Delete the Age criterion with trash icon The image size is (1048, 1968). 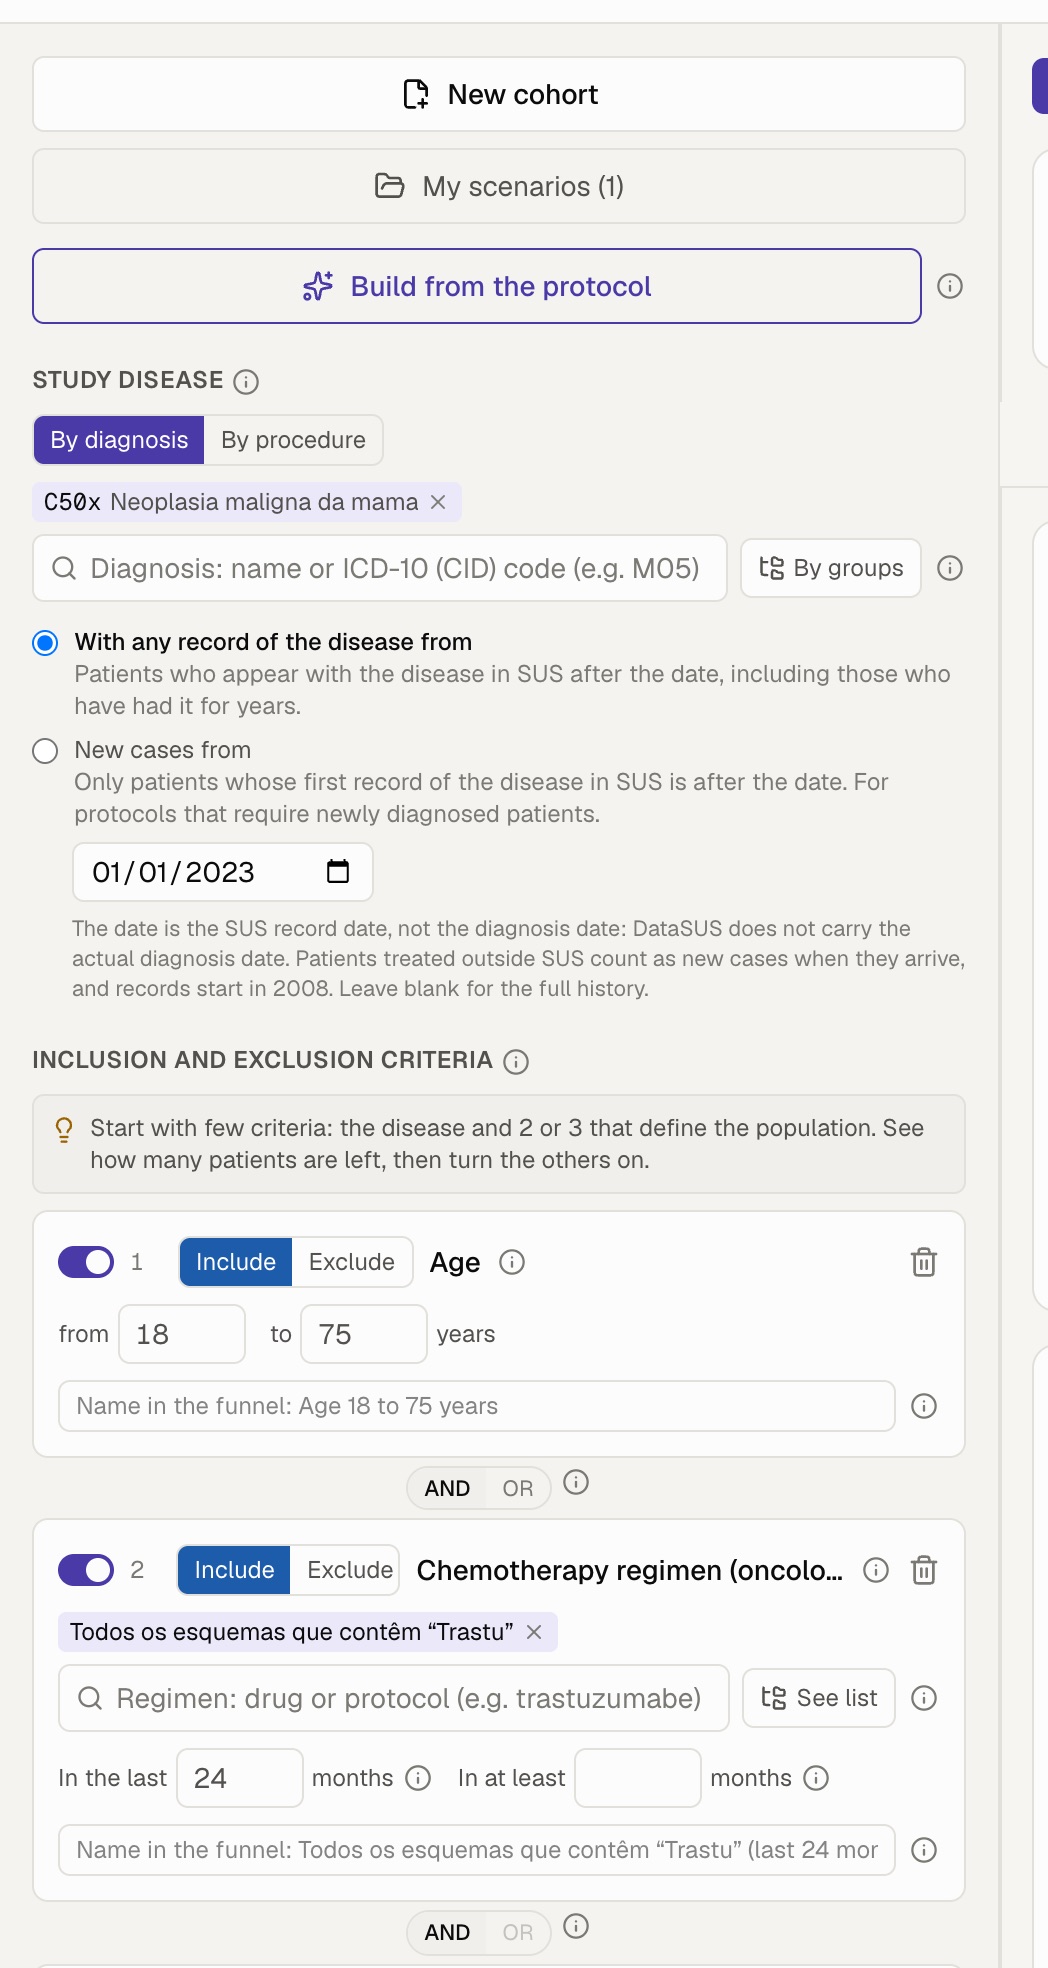924,1262
